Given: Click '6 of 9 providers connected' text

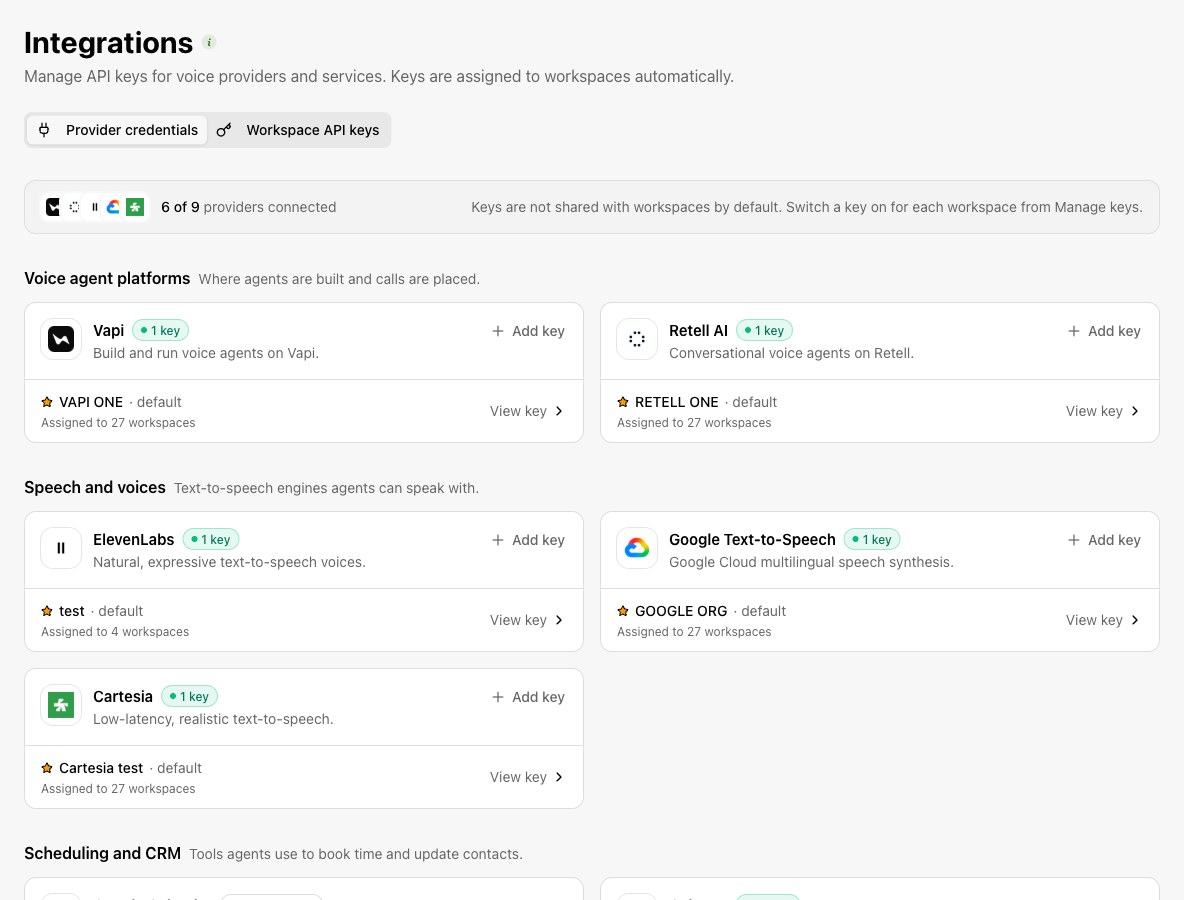Looking at the screenshot, I should [248, 207].
